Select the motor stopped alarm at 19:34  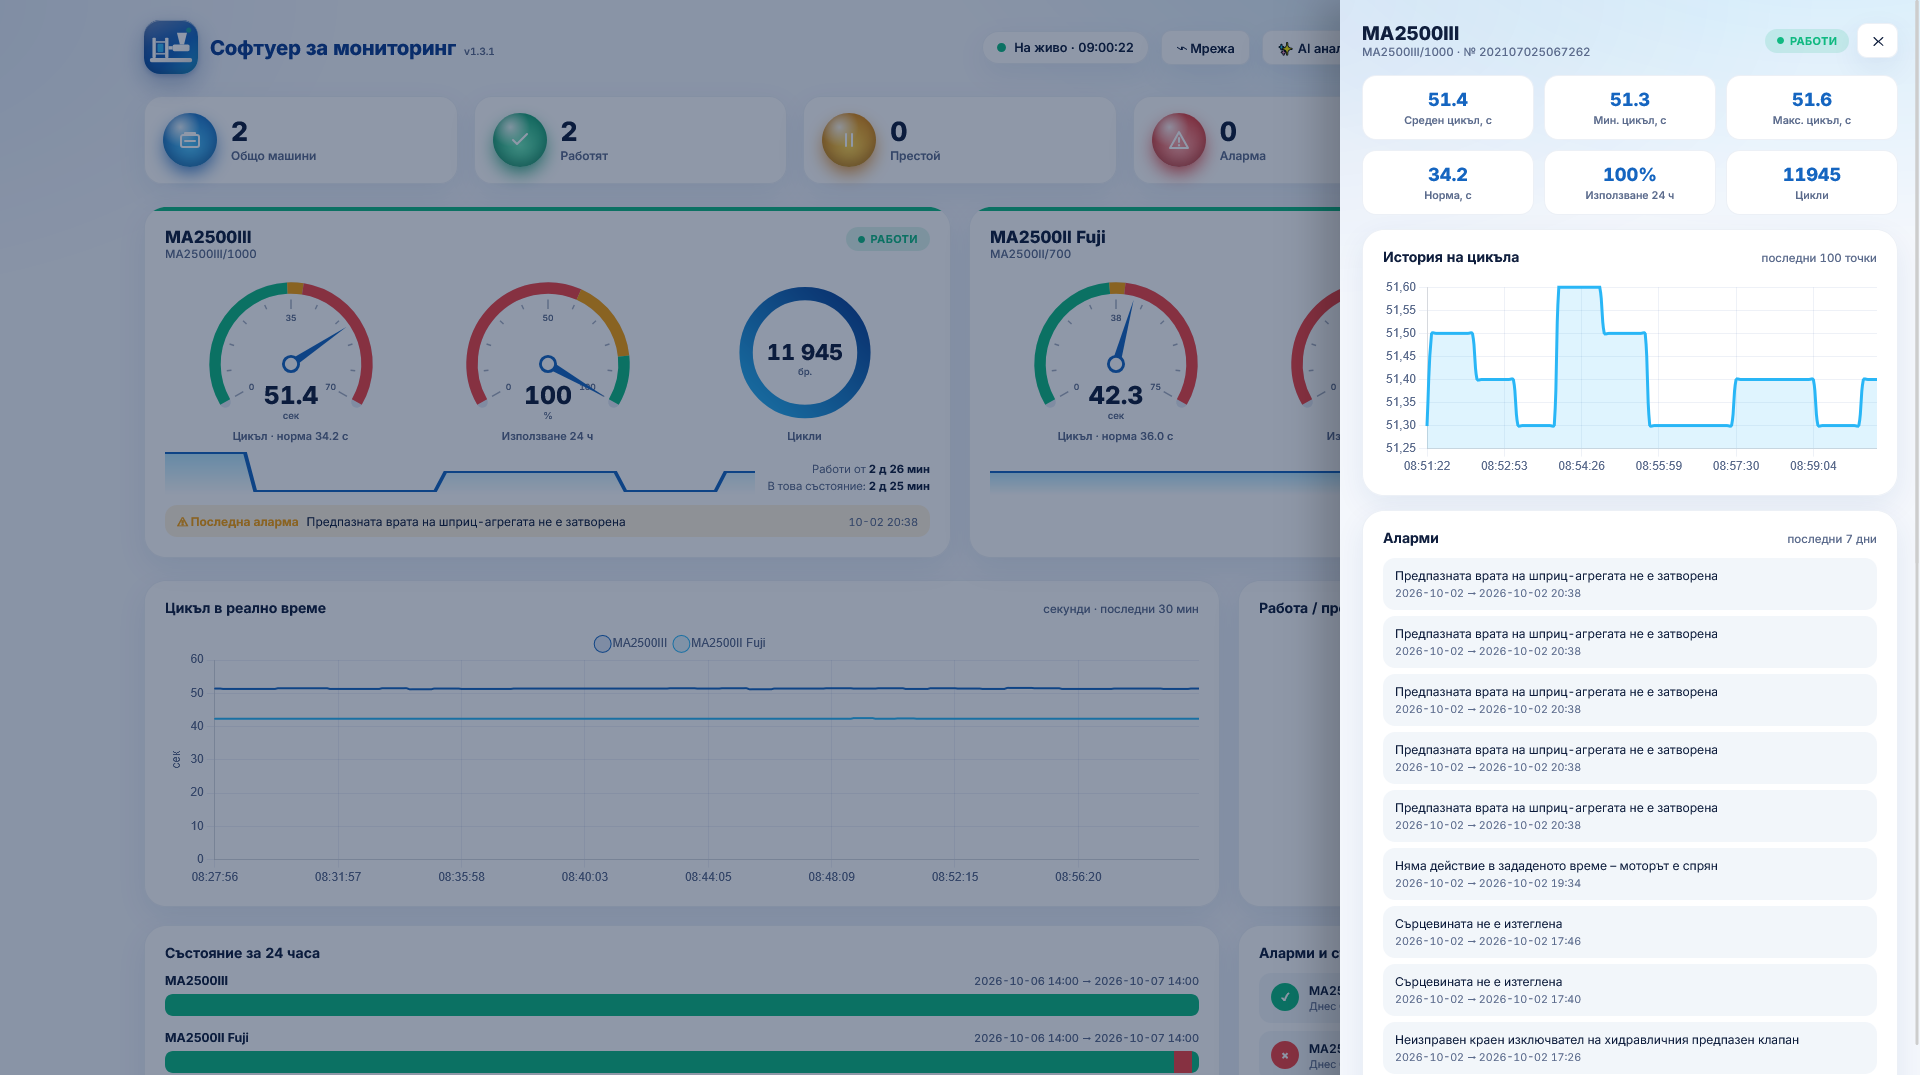click(x=1630, y=874)
